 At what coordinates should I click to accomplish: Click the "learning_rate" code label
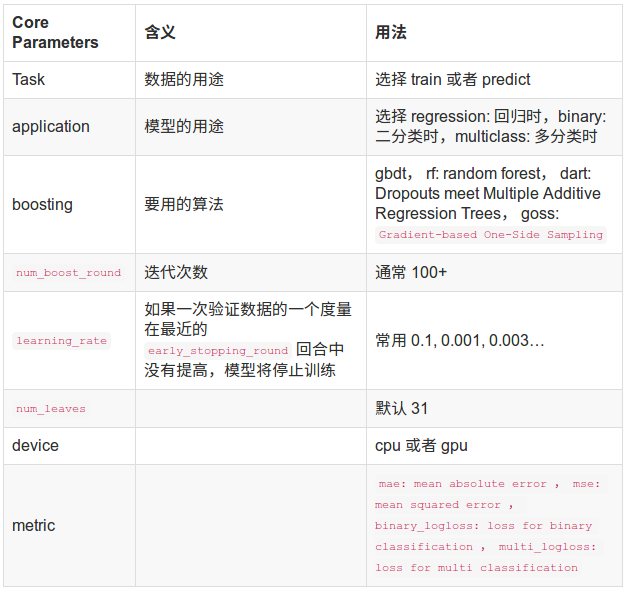(x=61, y=341)
